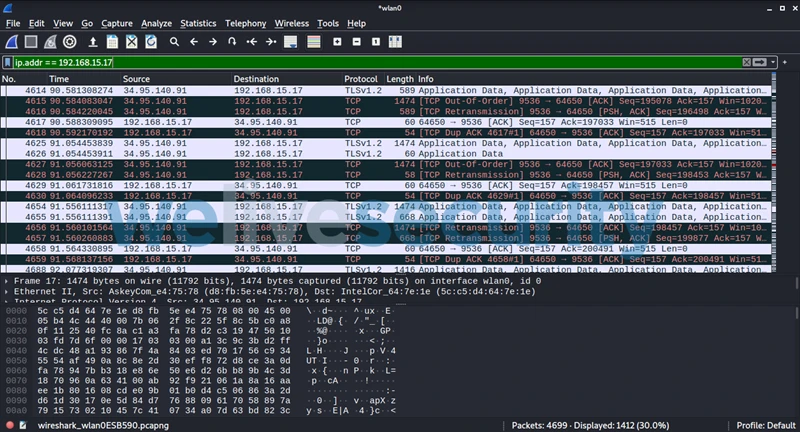Screen dimensions: 800x432
Task: Sort by the No. column header
Action: click(x=23, y=79)
